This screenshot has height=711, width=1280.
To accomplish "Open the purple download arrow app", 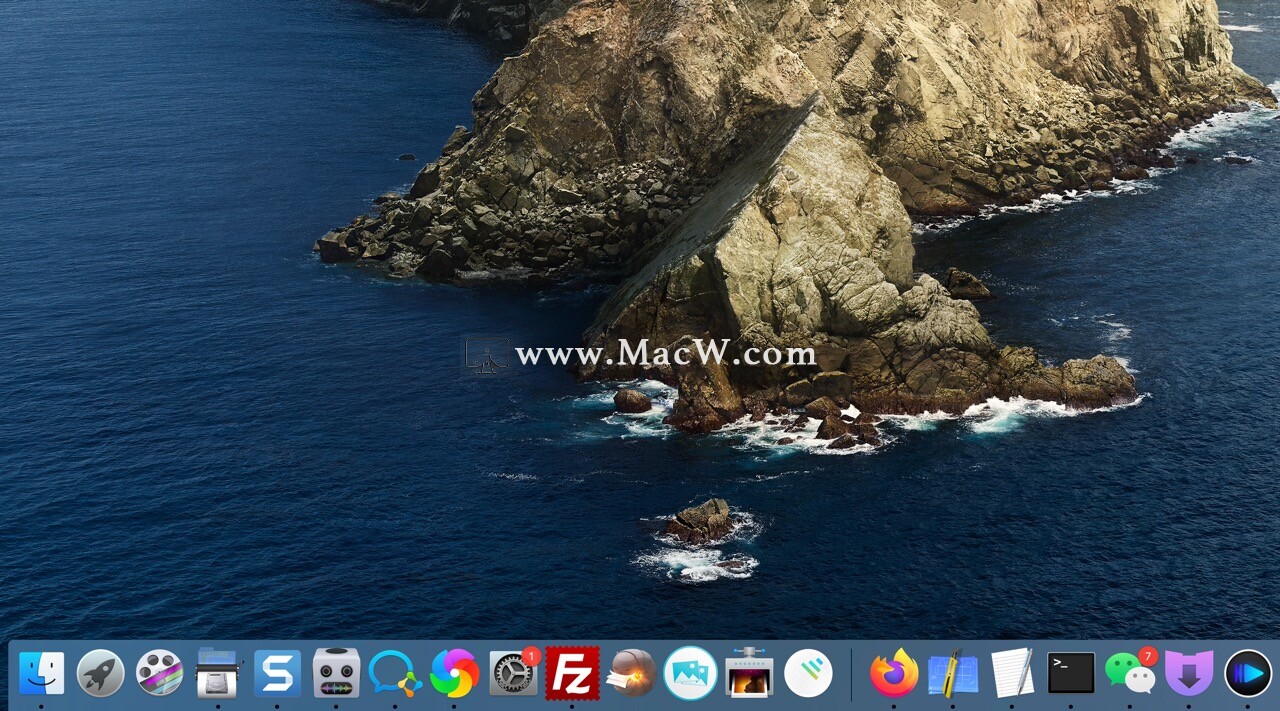I will click(1189, 673).
